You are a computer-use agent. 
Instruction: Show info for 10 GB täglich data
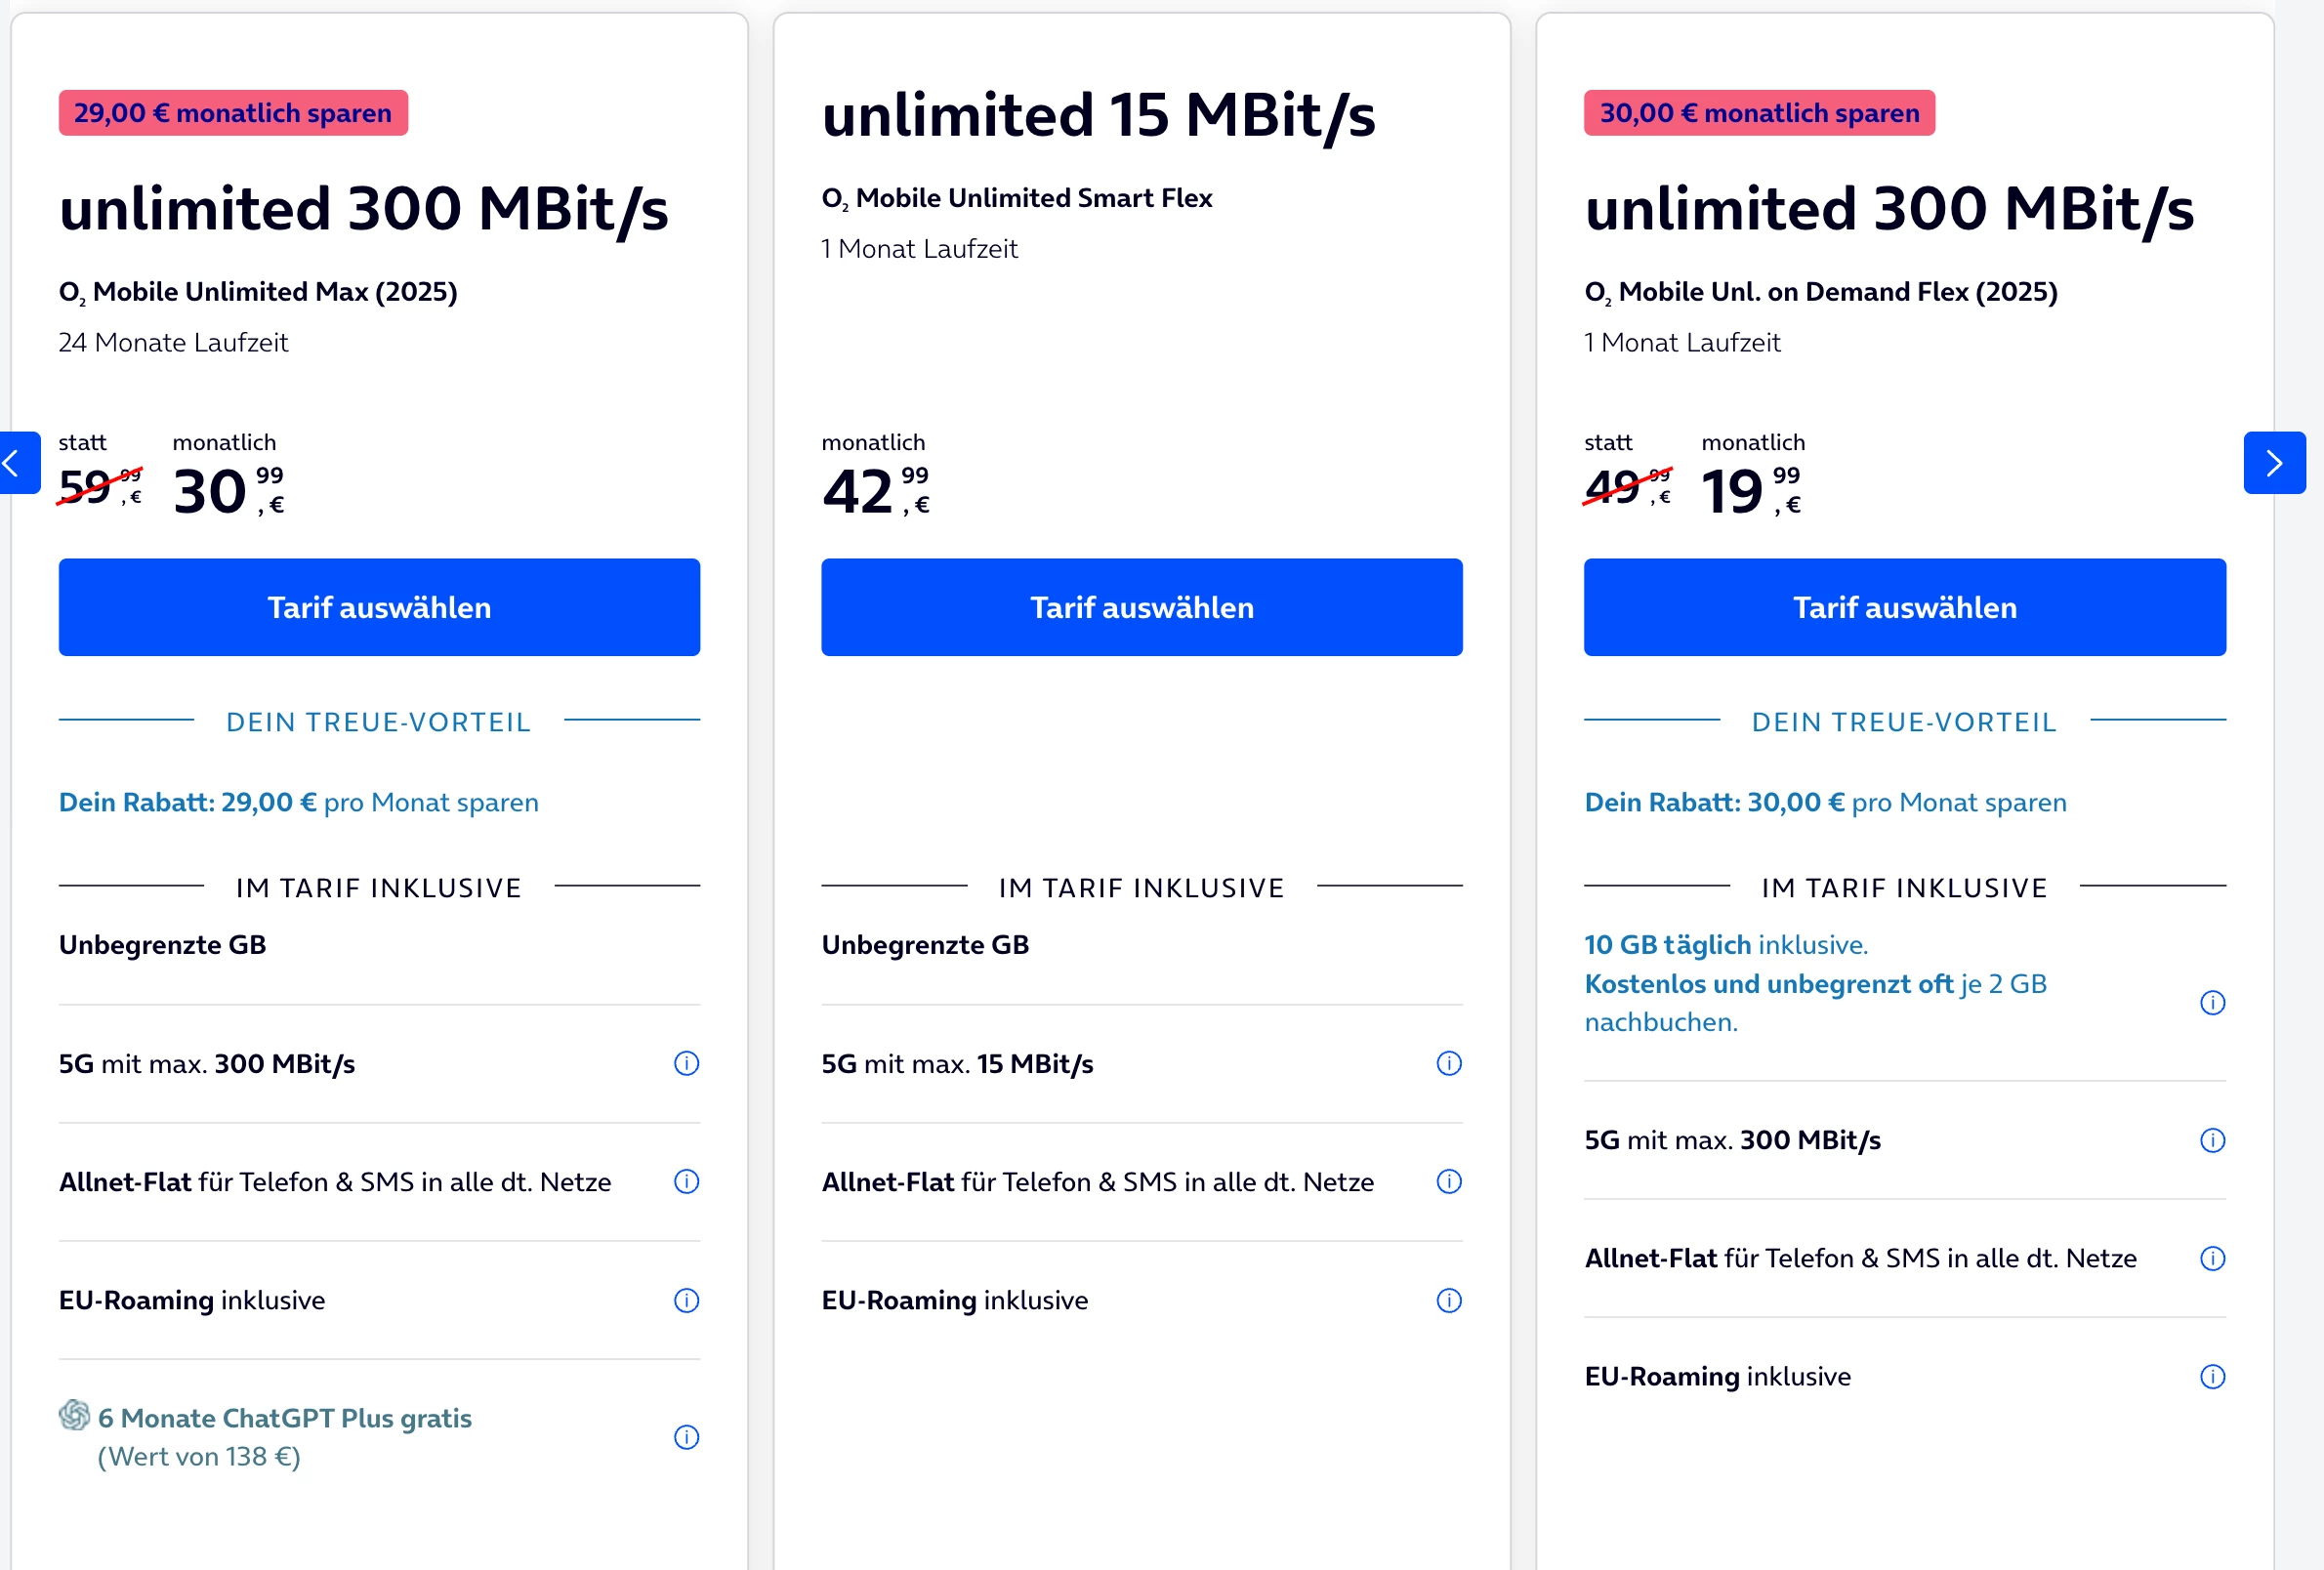click(2212, 1002)
